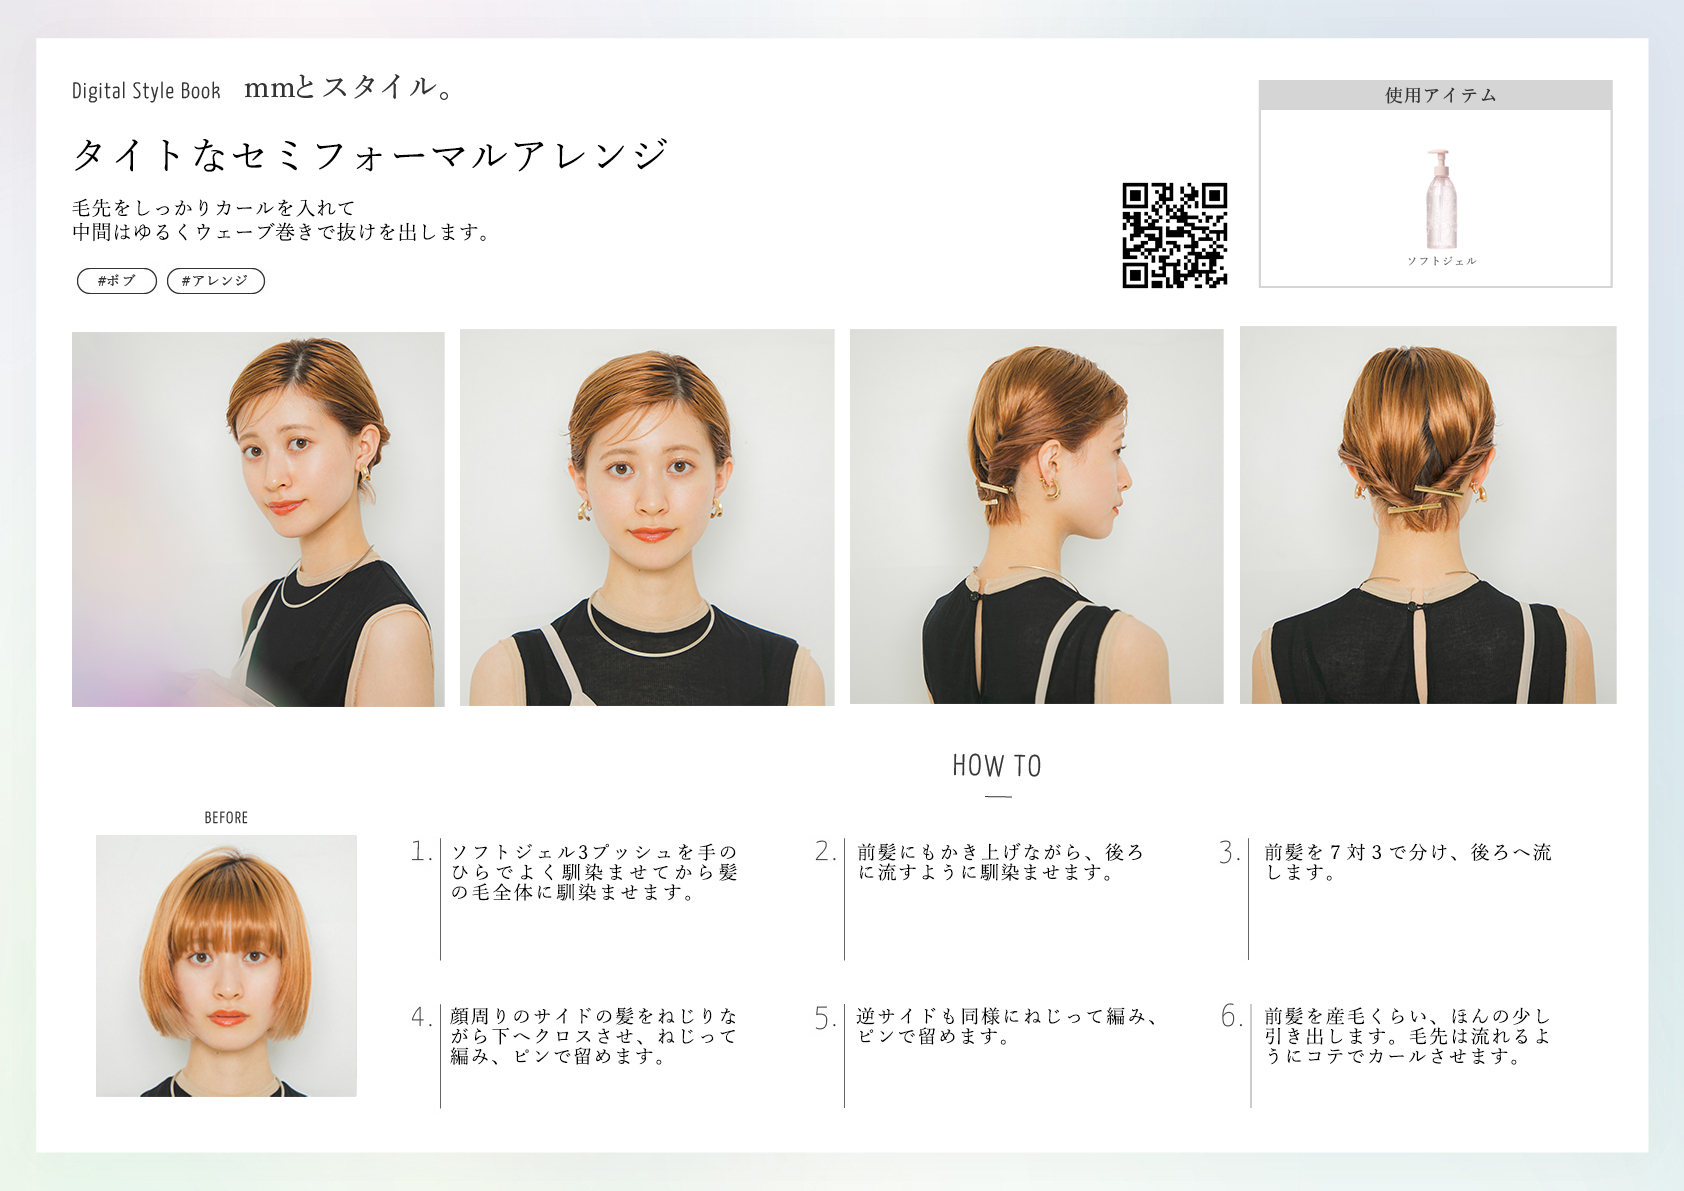Viewport: 1684px width, 1191px height.
Task: Open the side profile hairstyle photo
Action: pyautogui.click(x=1036, y=517)
